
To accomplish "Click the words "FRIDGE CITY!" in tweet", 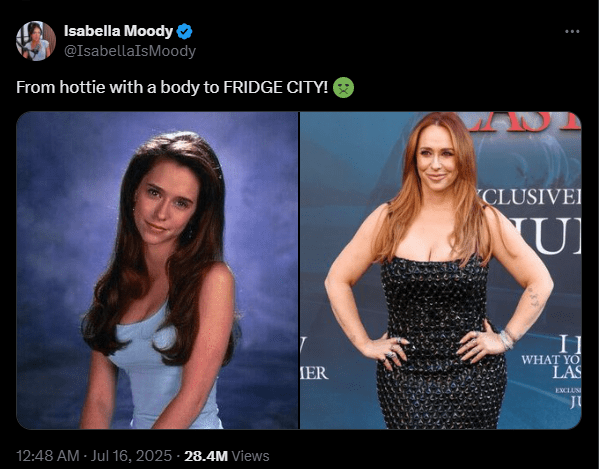I will click(x=275, y=87).
